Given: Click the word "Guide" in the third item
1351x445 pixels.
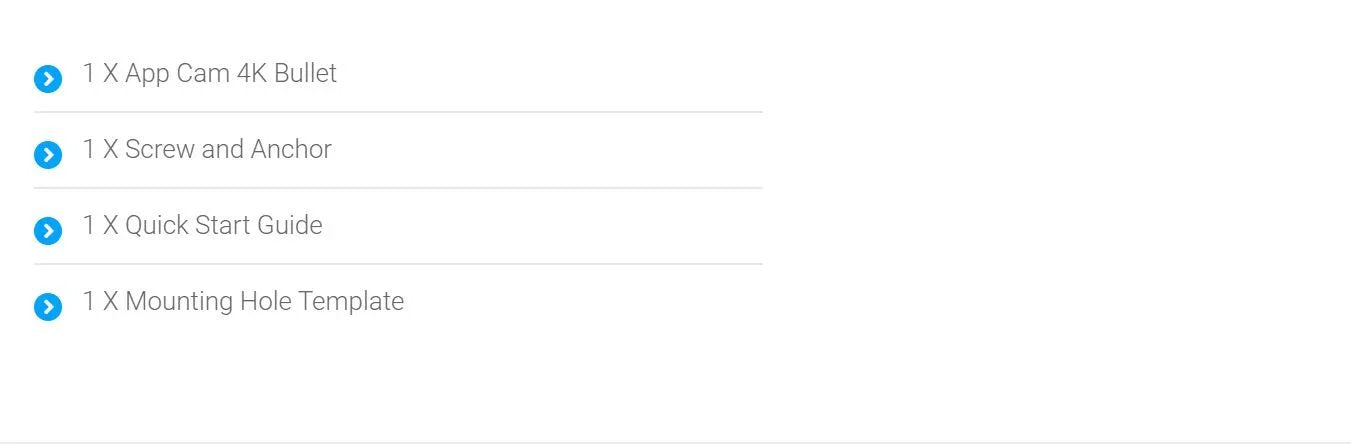Looking at the screenshot, I should pyautogui.click(x=290, y=225).
